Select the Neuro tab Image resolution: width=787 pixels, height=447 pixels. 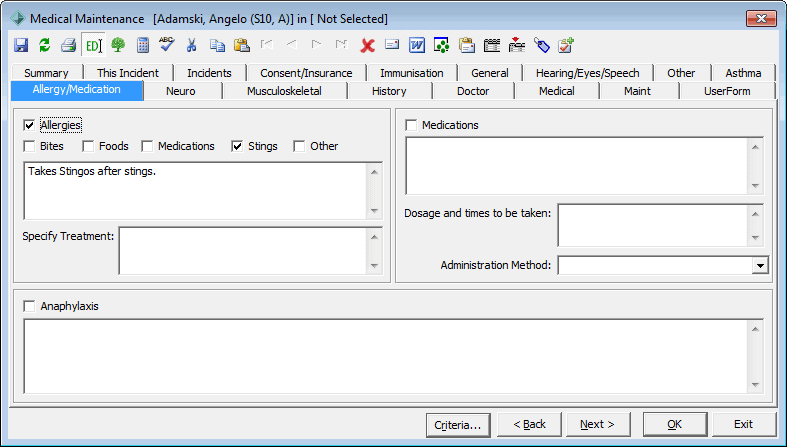pyautogui.click(x=181, y=91)
